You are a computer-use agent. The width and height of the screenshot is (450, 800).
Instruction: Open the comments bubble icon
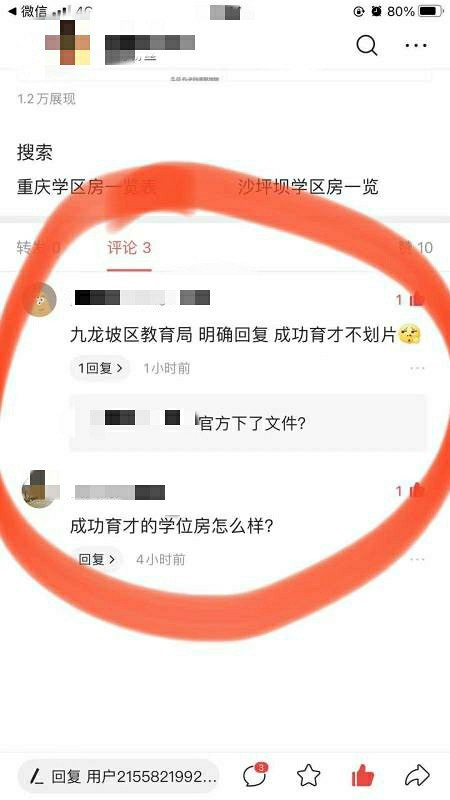(x=255, y=776)
